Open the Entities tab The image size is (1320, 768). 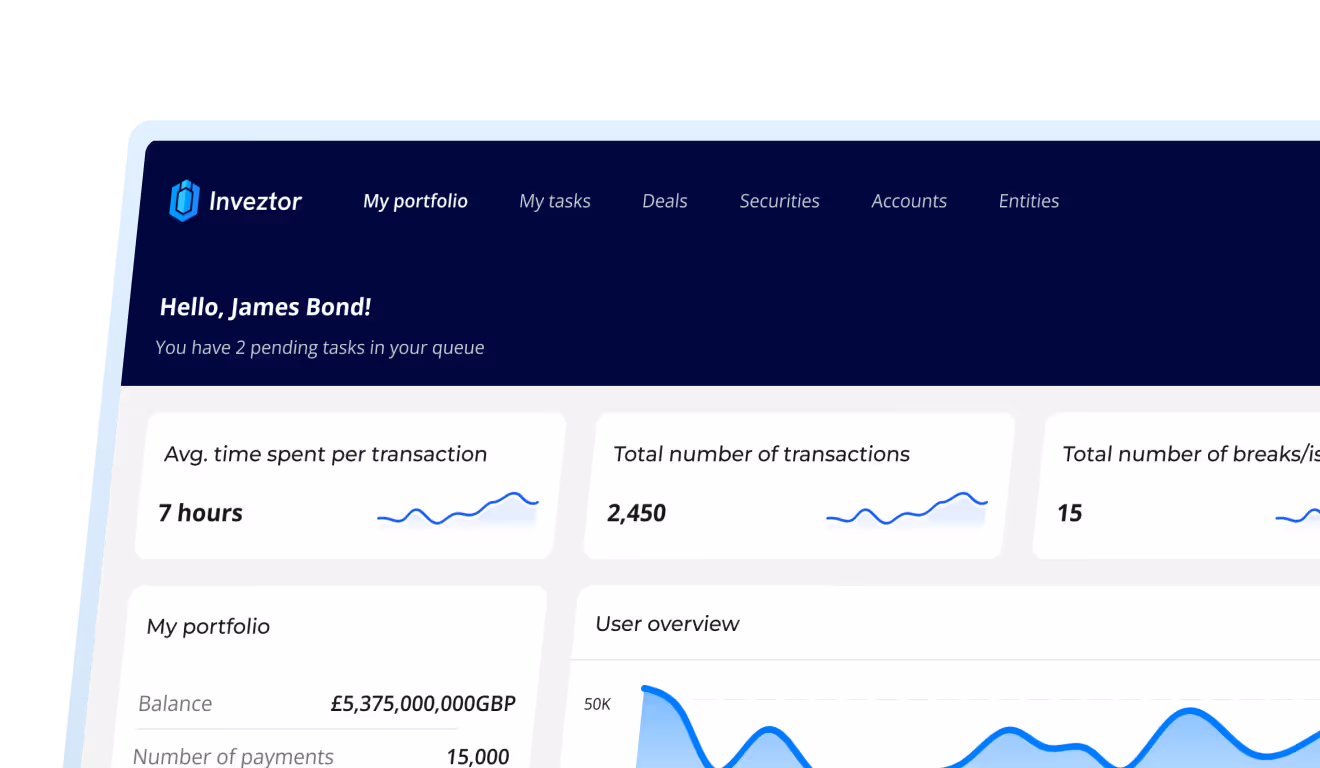coord(1029,201)
